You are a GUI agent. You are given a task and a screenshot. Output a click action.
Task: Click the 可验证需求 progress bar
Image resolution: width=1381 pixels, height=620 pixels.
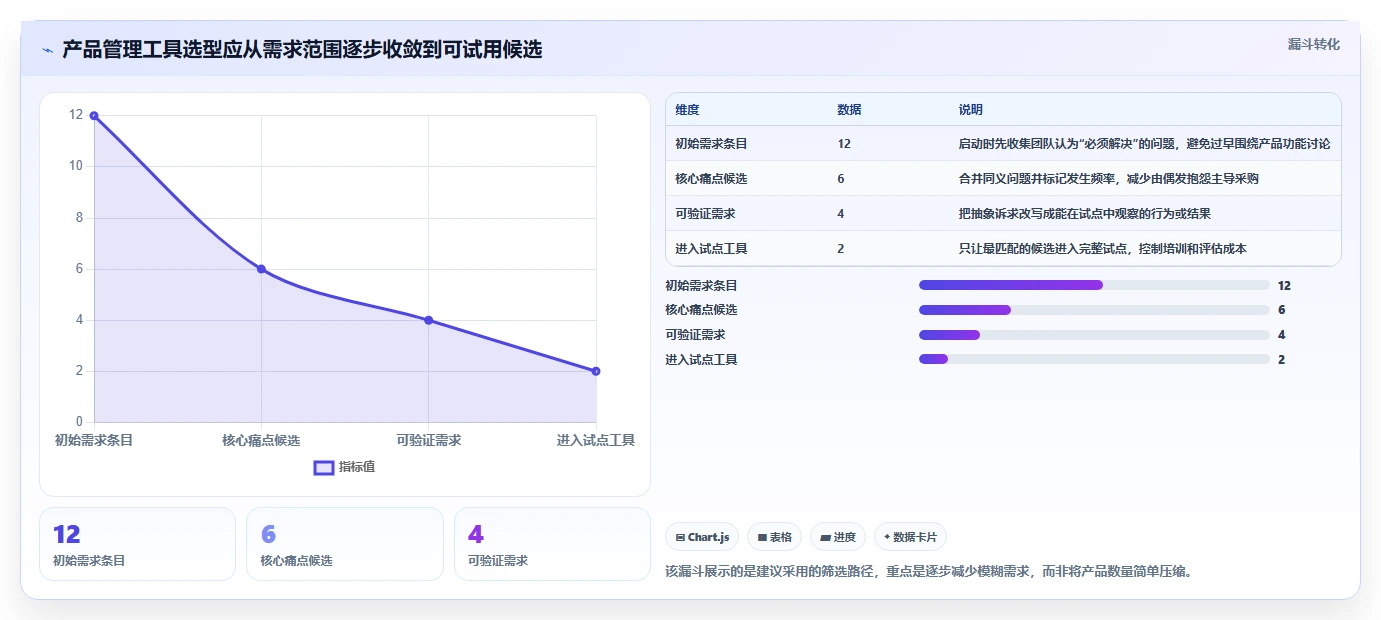pyautogui.click(x=1094, y=335)
